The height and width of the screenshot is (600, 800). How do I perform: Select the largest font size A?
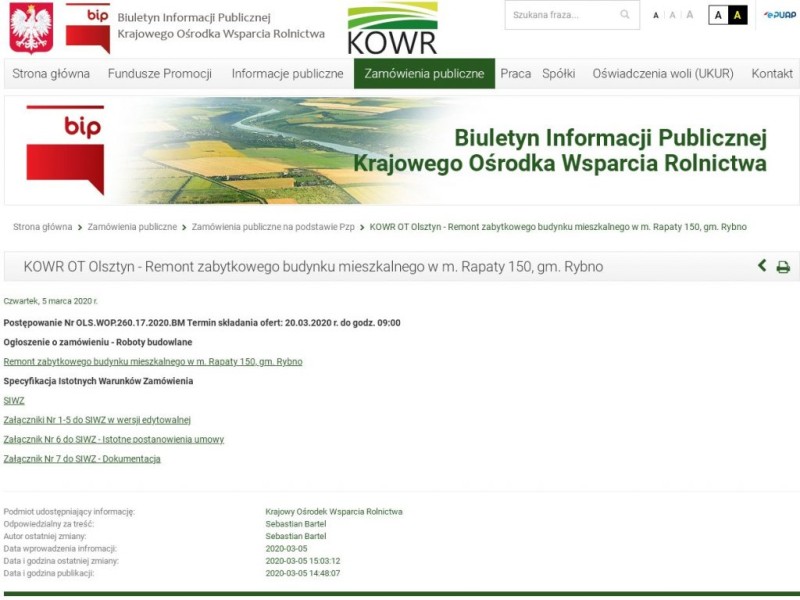(689, 15)
